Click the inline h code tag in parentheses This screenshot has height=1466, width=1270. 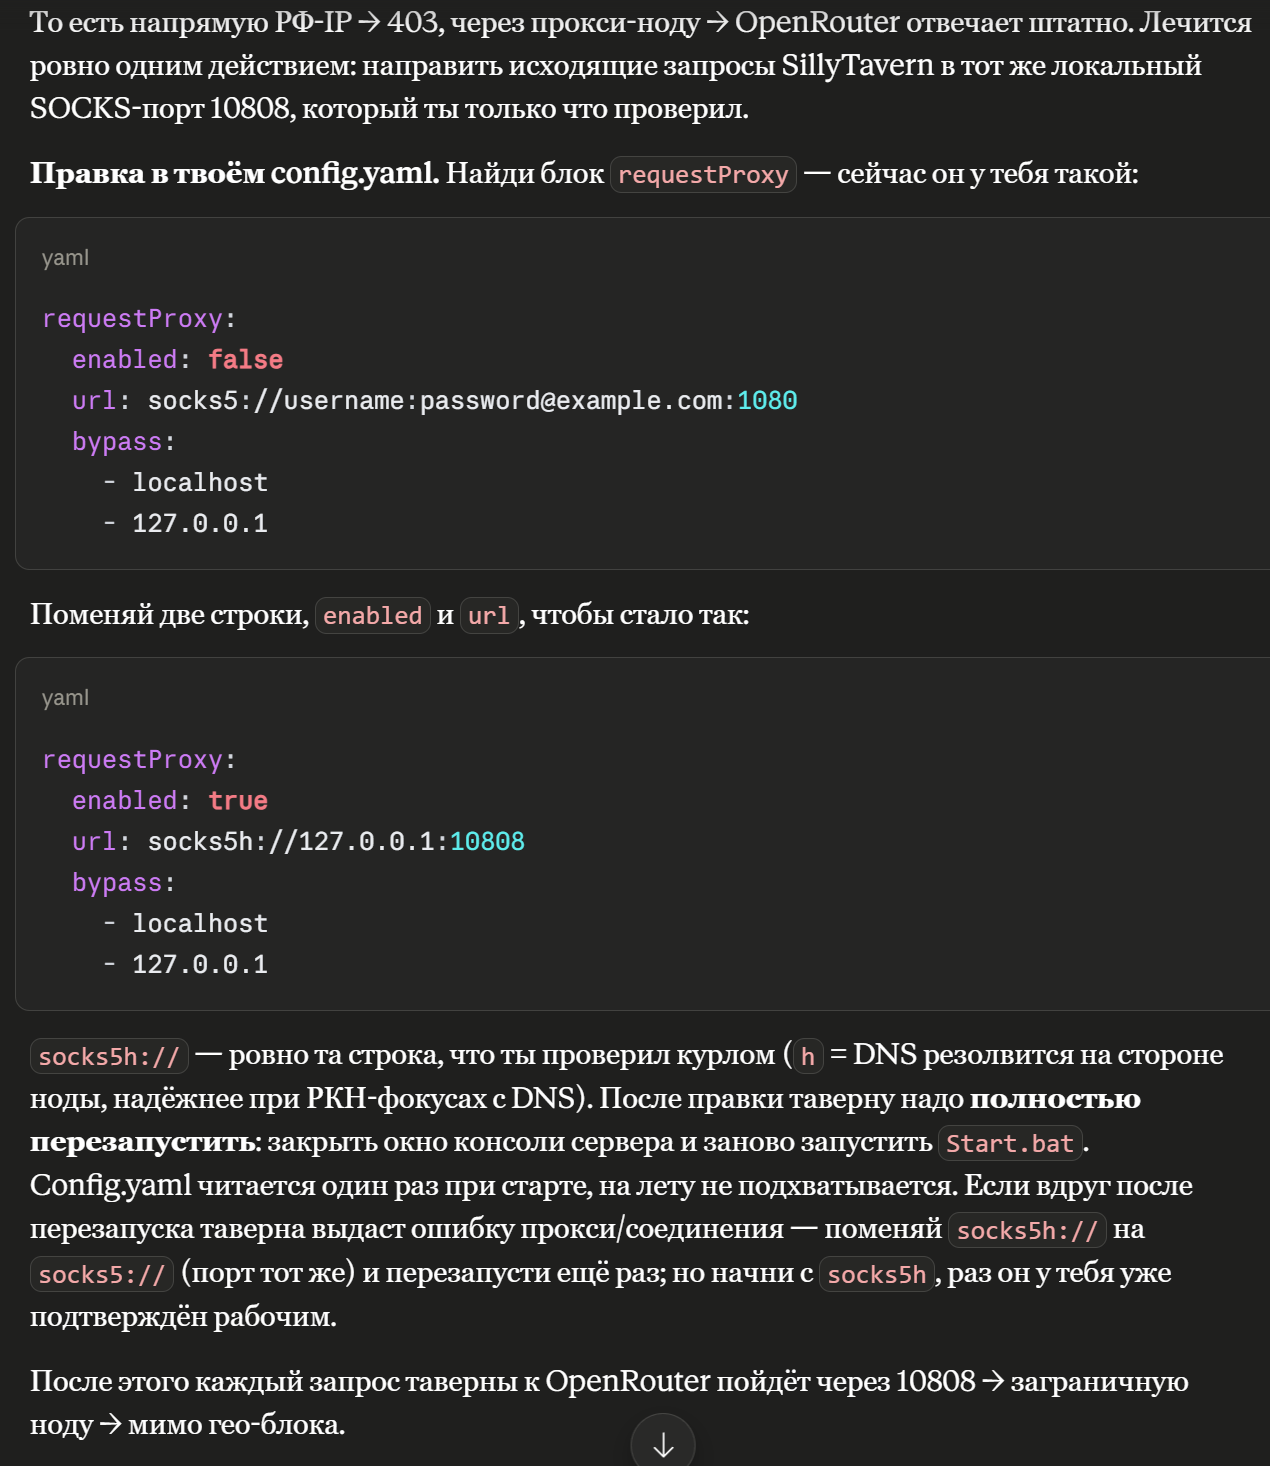(x=808, y=1057)
